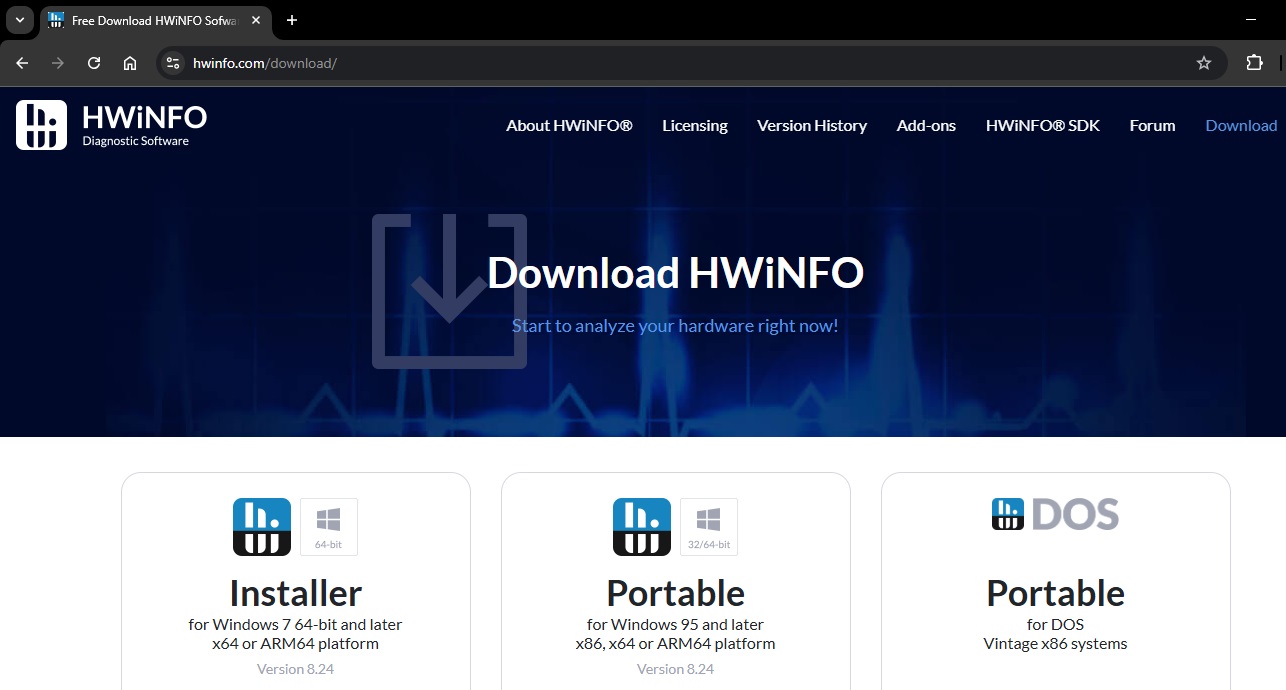Open the Licensing page
Image resolution: width=1286 pixels, height=690 pixels.
pos(694,126)
